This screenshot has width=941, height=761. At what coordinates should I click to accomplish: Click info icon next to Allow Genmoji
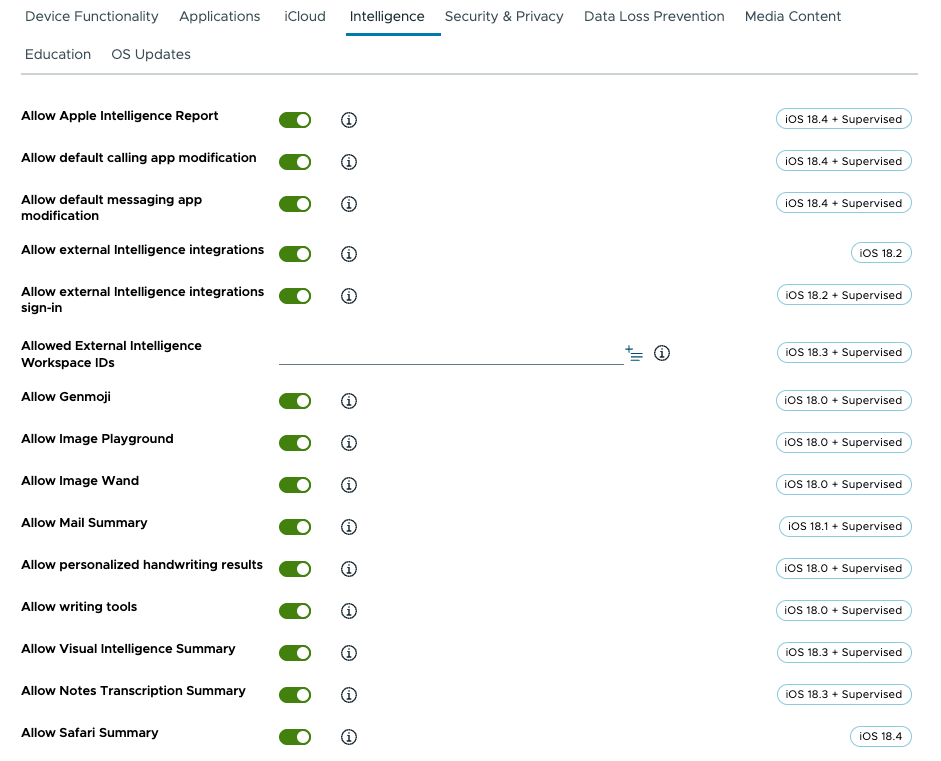[349, 401]
